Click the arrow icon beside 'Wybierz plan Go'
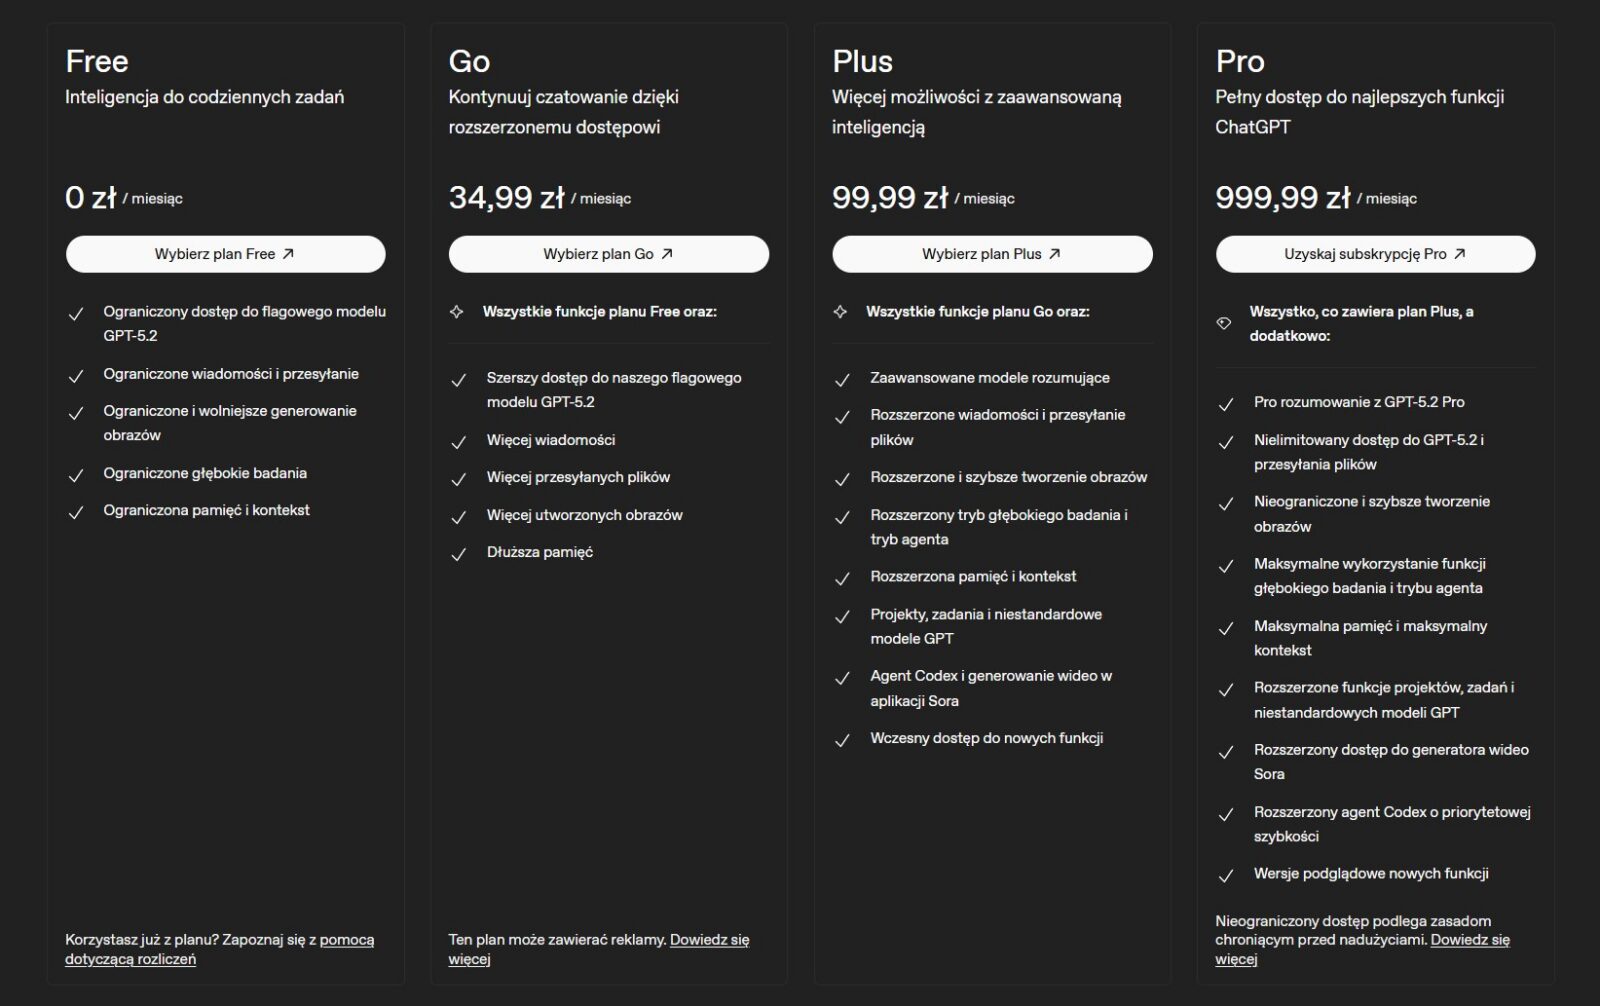 667,254
